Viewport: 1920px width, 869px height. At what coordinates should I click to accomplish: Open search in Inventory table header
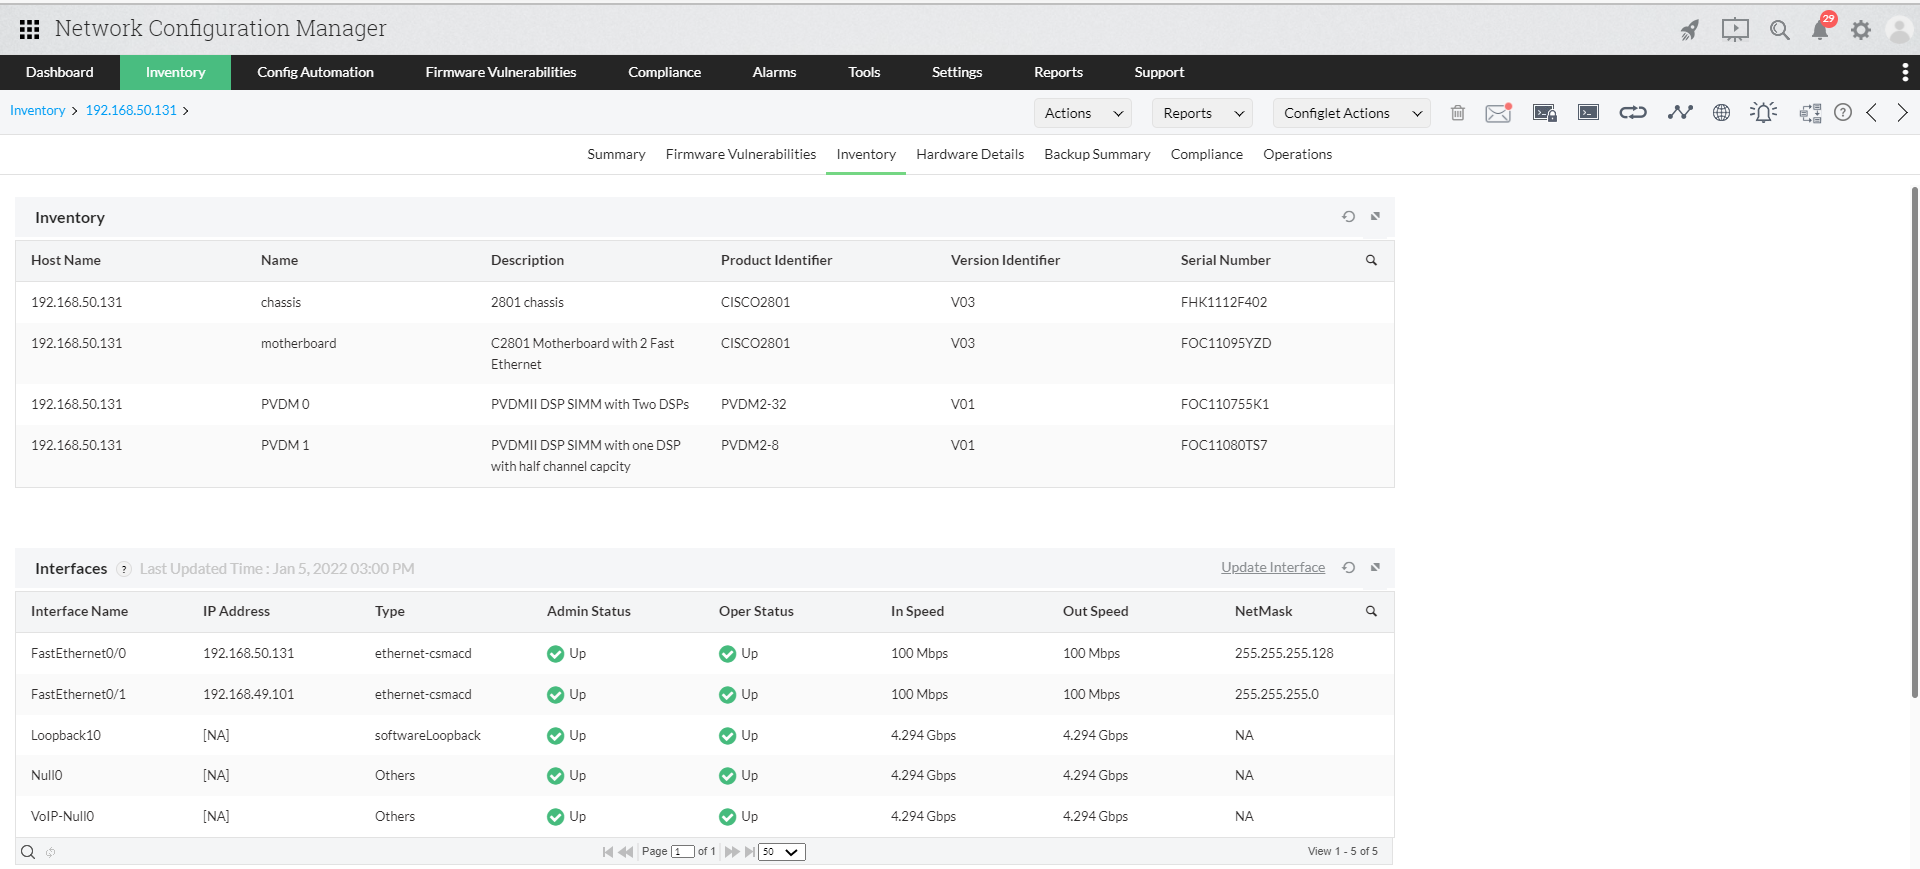tap(1371, 261)
